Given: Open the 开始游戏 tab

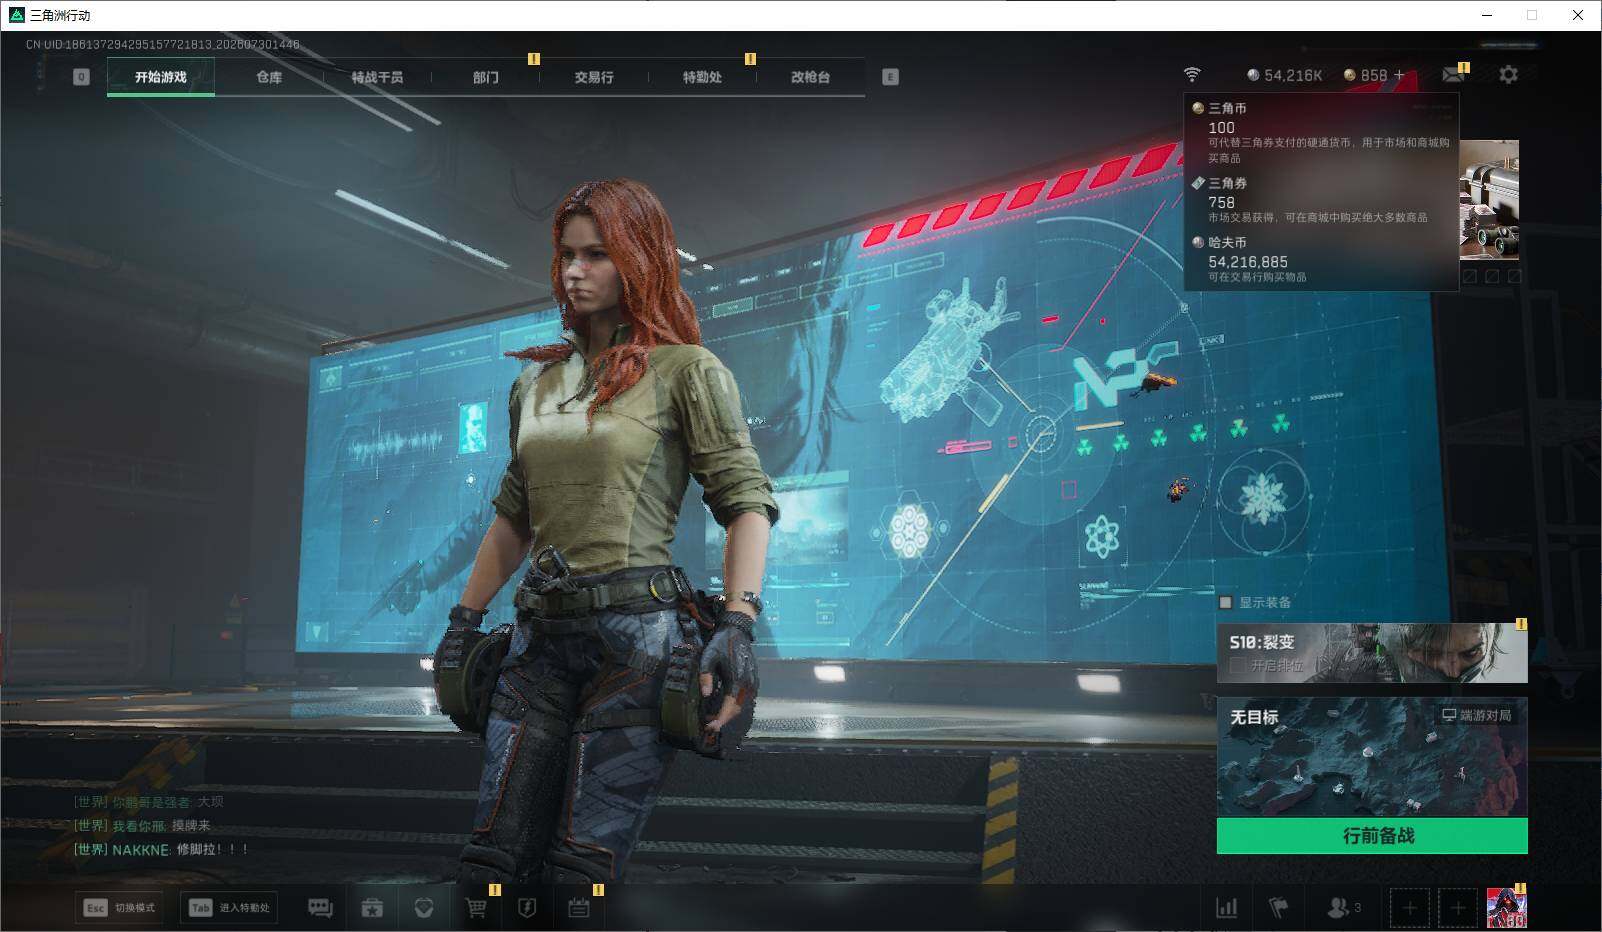Looking at the screenshot, I should [161, 77].
